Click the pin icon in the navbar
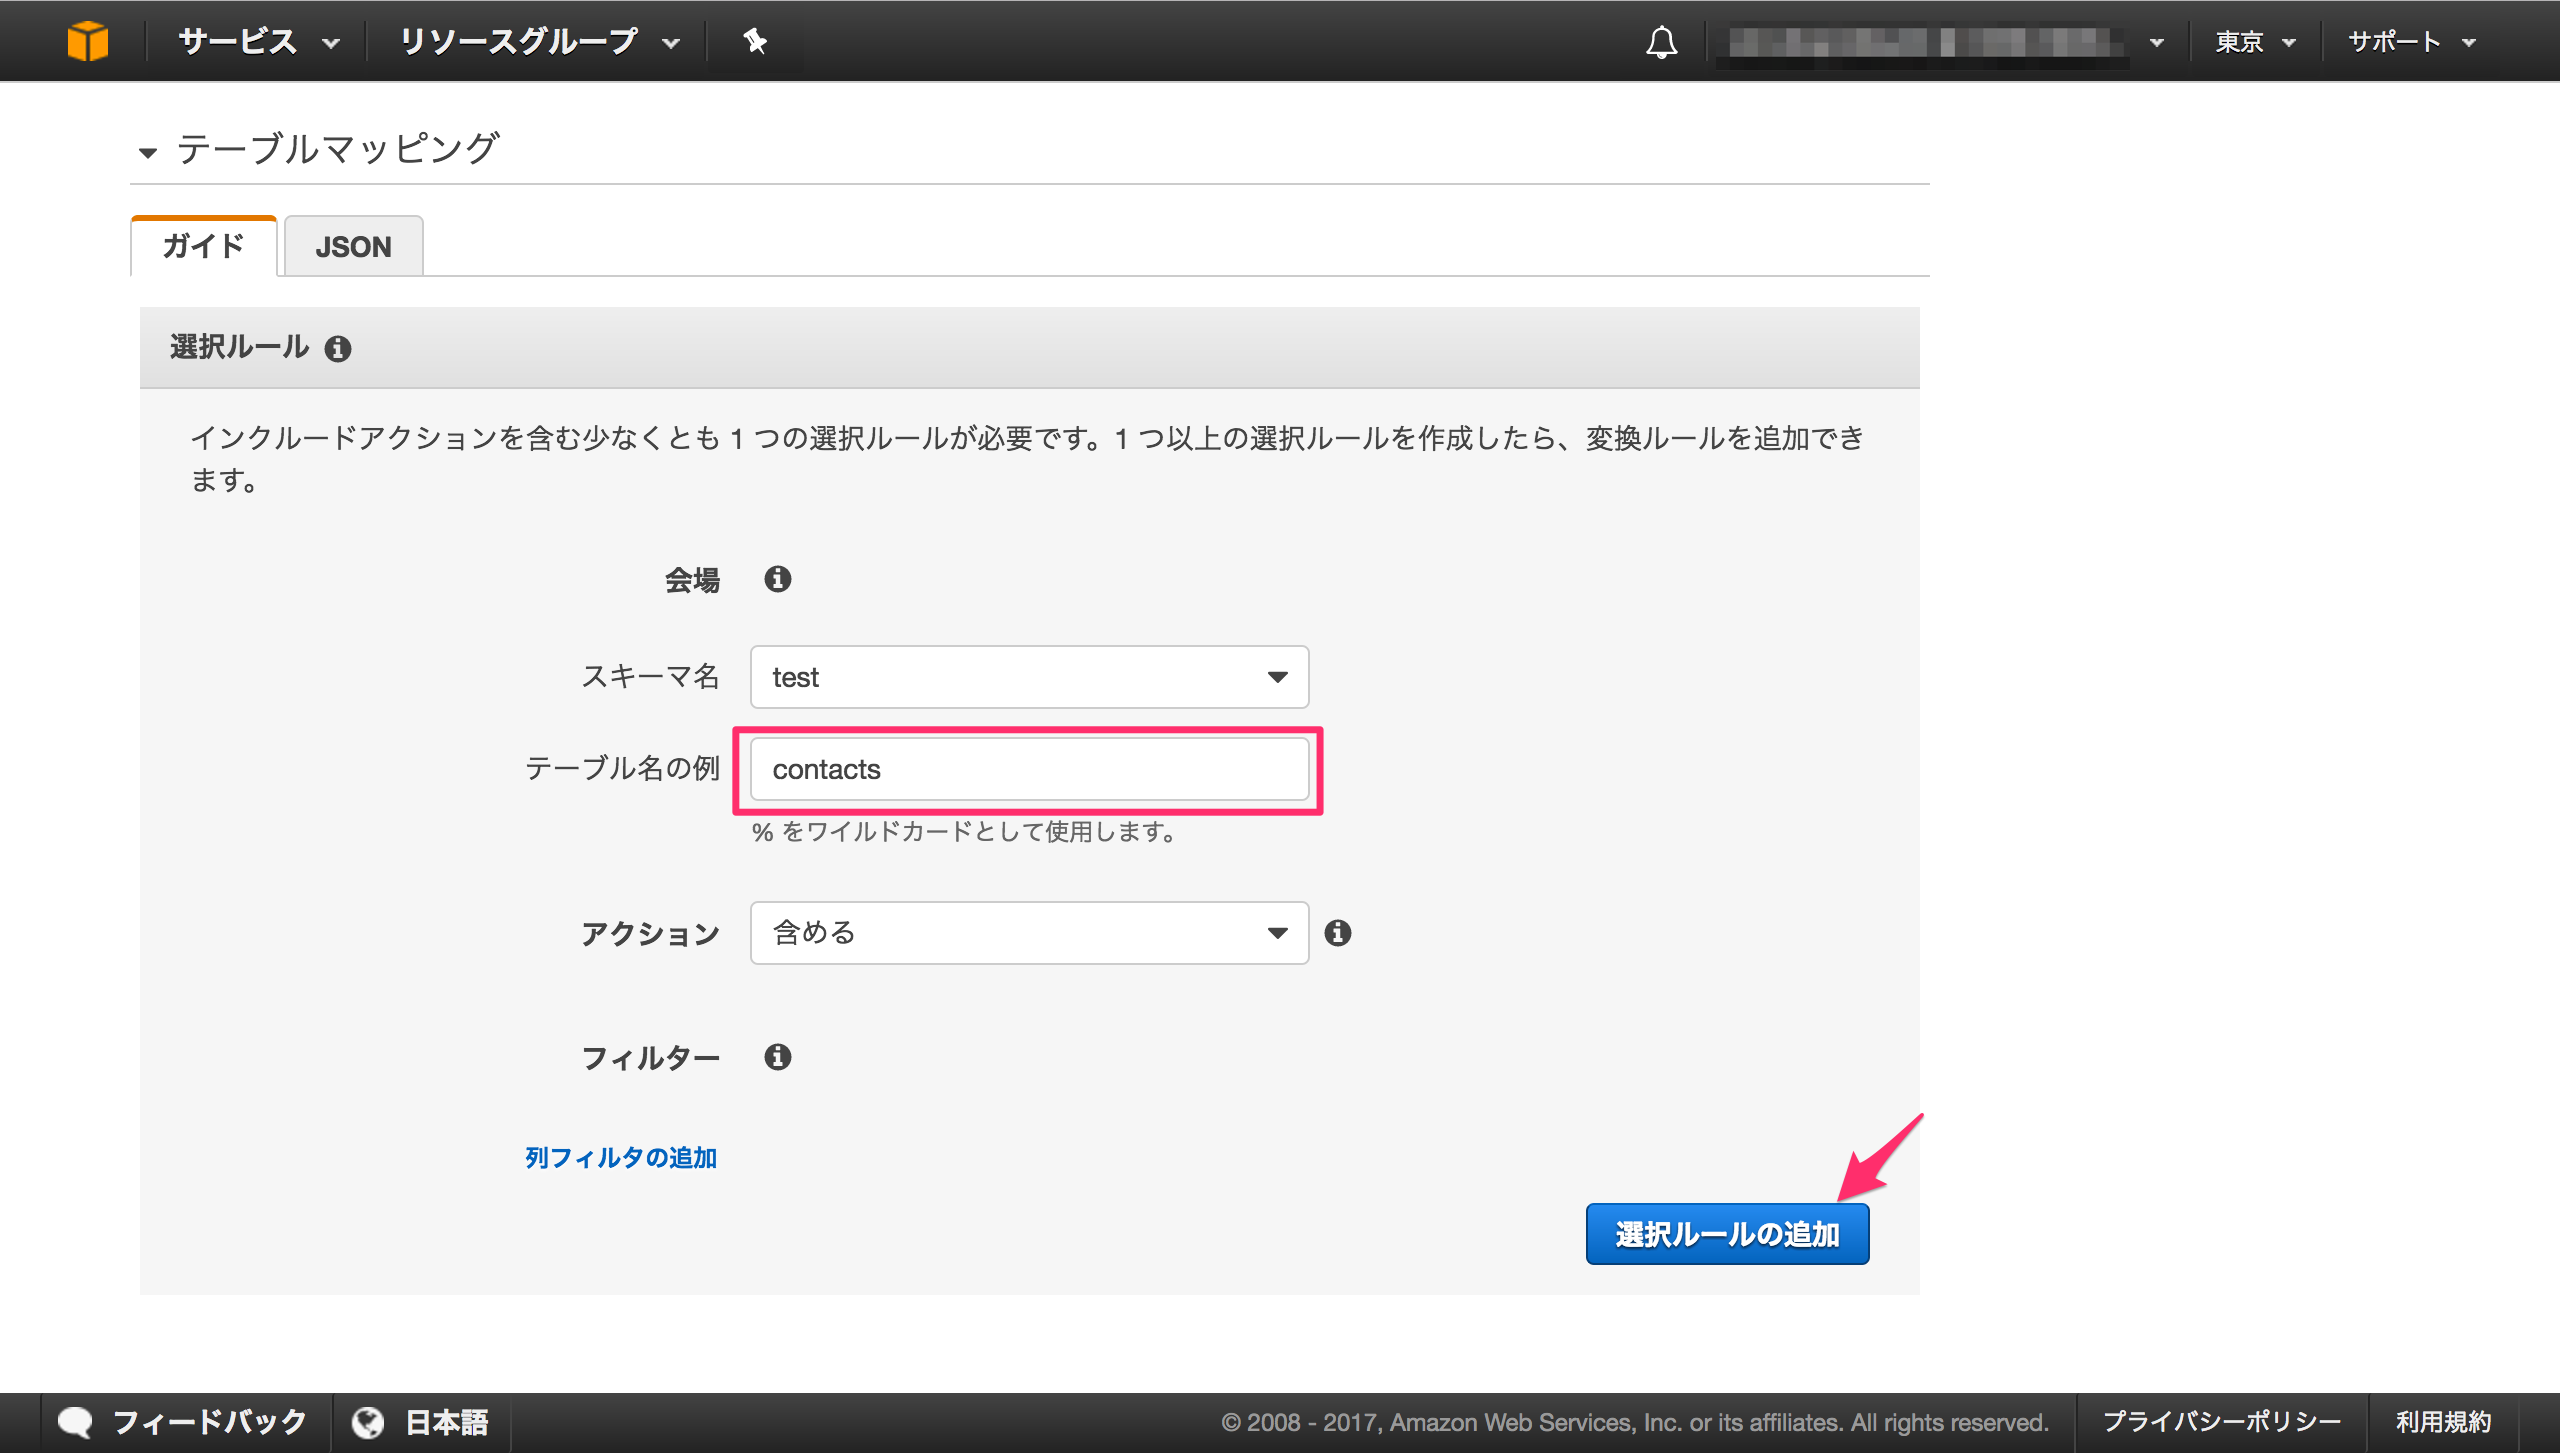This screenshot has width=2560, height=1453. click(x=755, y=41)
